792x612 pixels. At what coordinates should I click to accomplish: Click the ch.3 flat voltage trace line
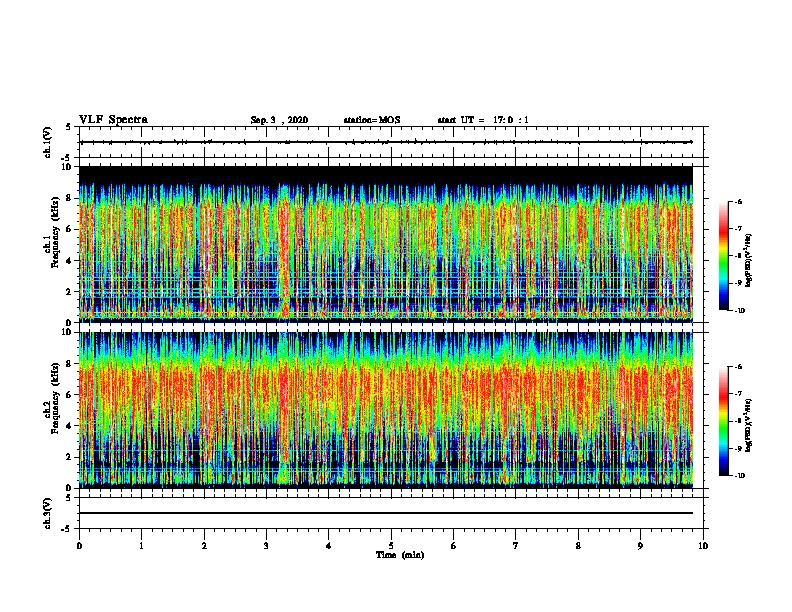point(386,513)
